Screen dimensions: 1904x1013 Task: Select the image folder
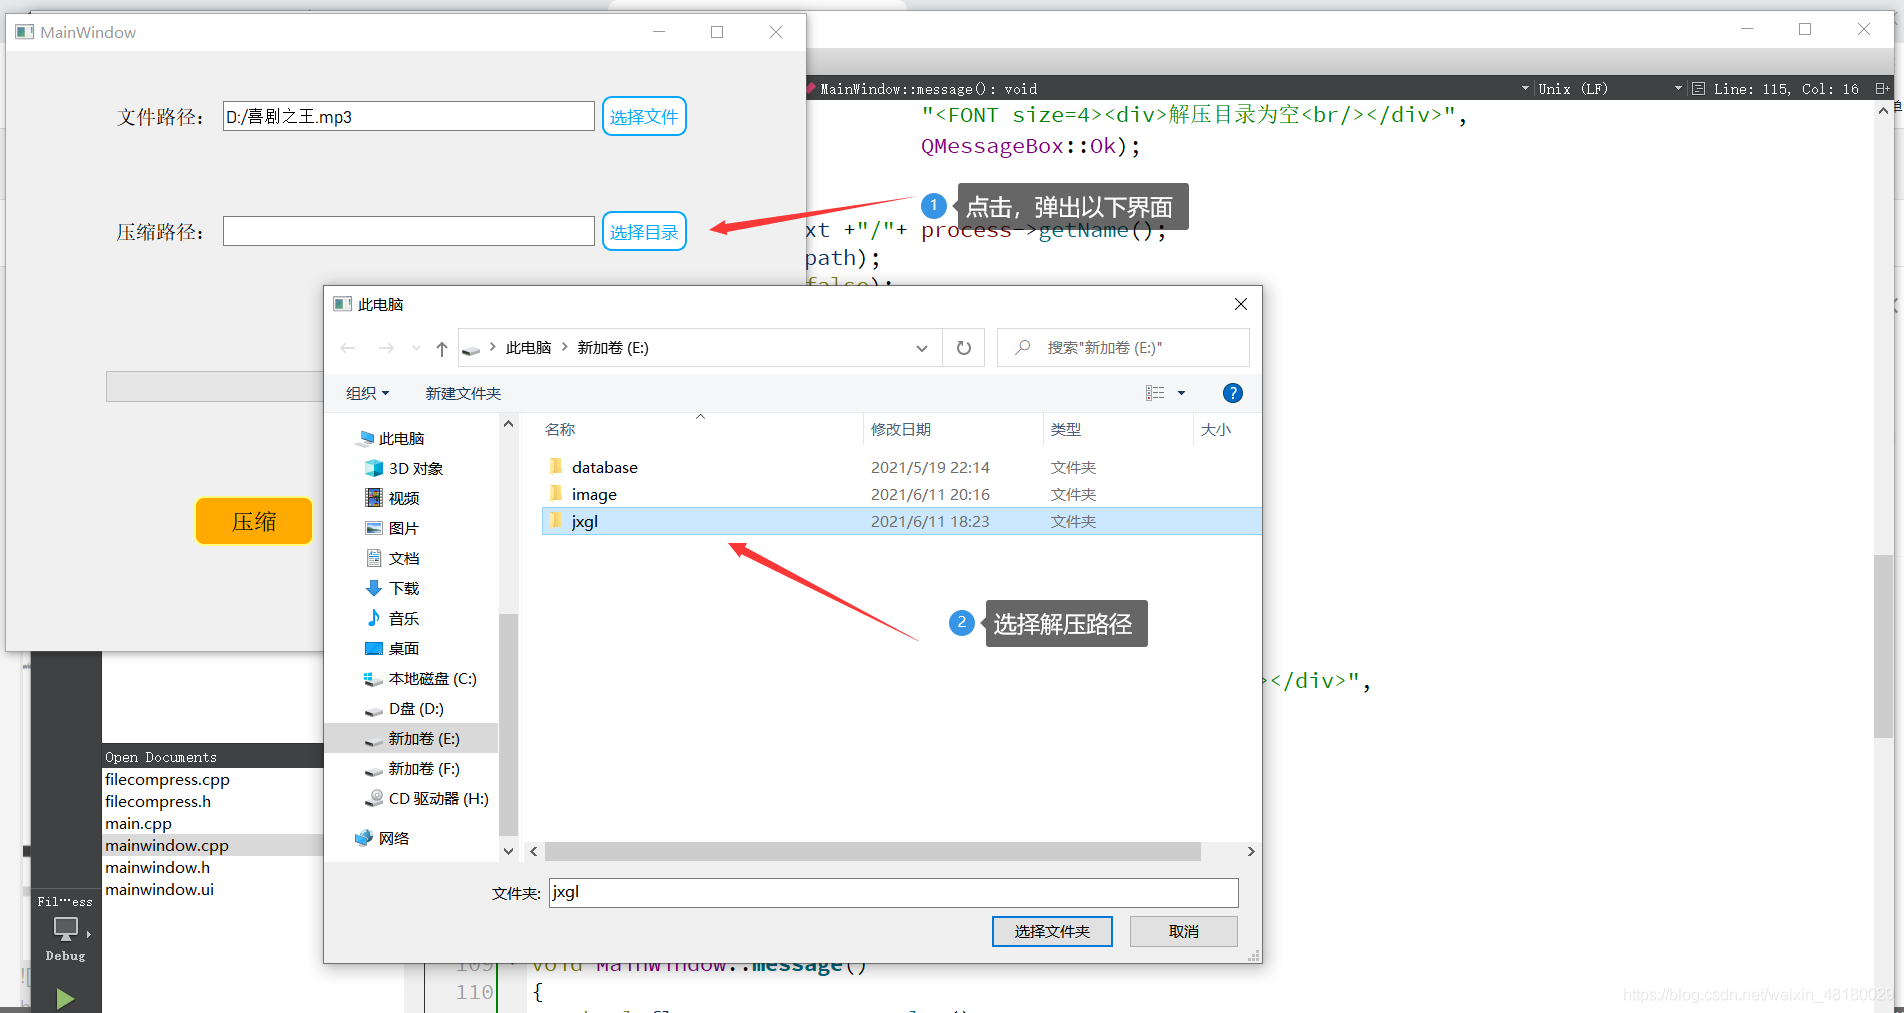(901, 494)
